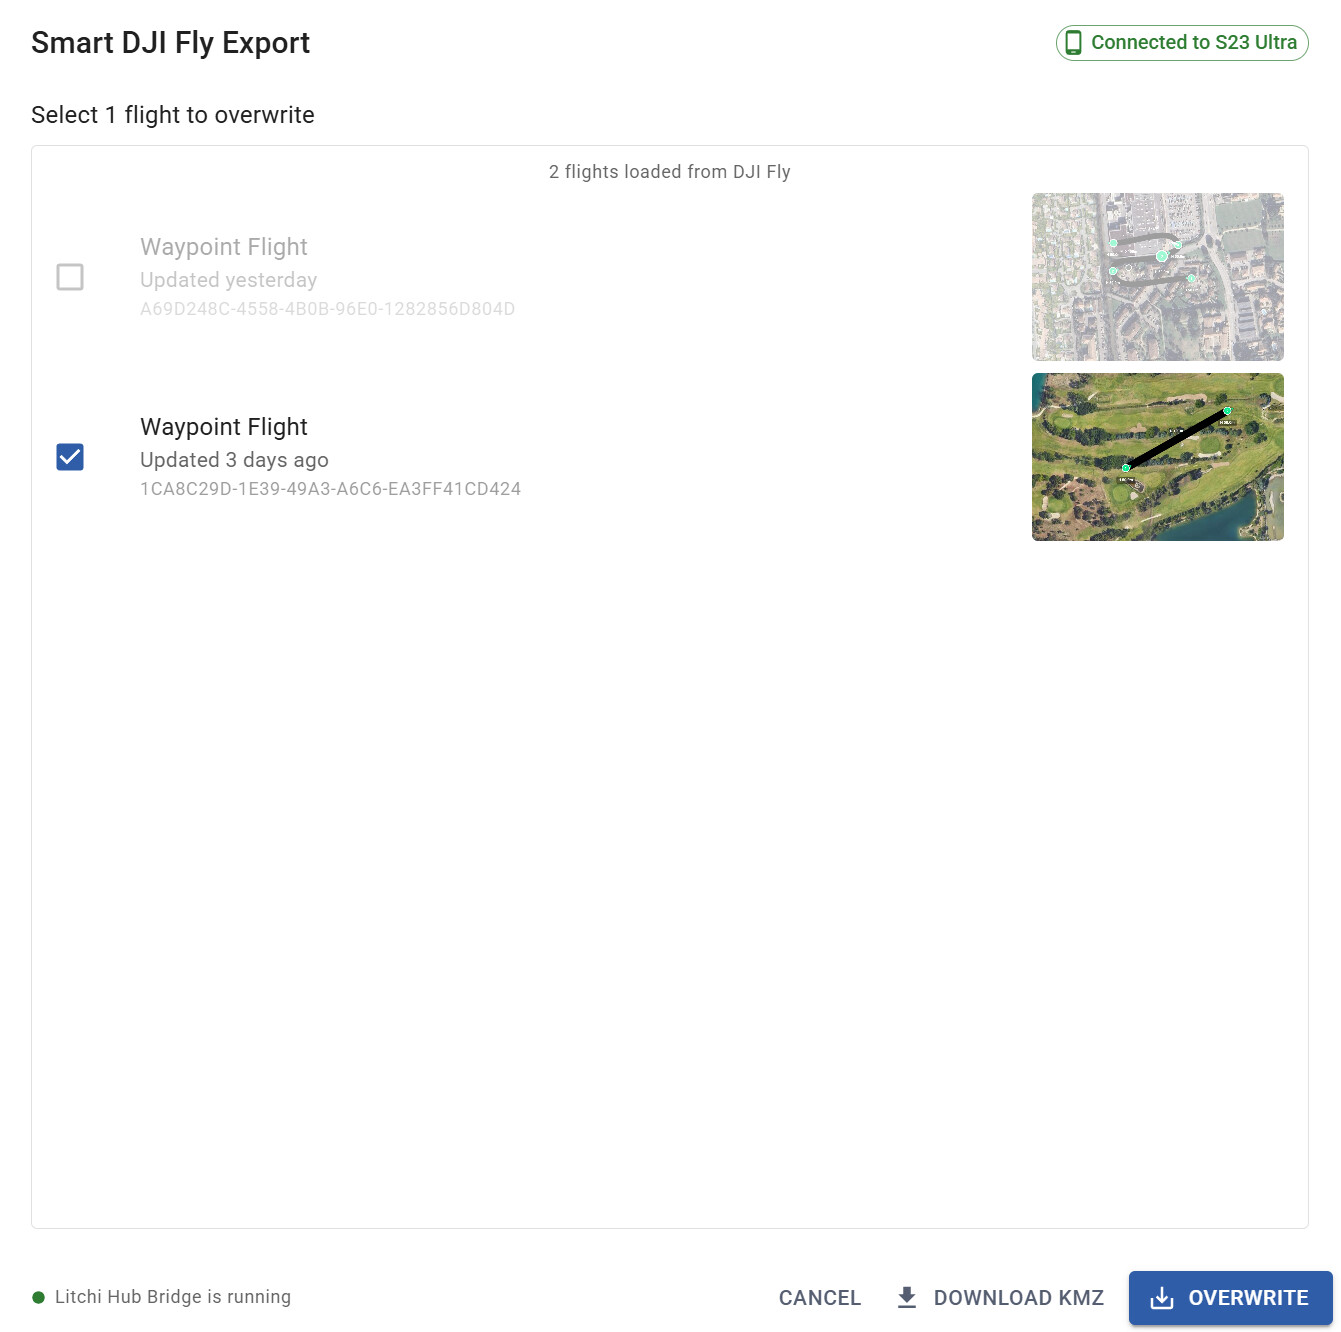Select the Waypoint Flight title updated 3 days ago
This screenshot has height=1332, width=1341.
223,427
